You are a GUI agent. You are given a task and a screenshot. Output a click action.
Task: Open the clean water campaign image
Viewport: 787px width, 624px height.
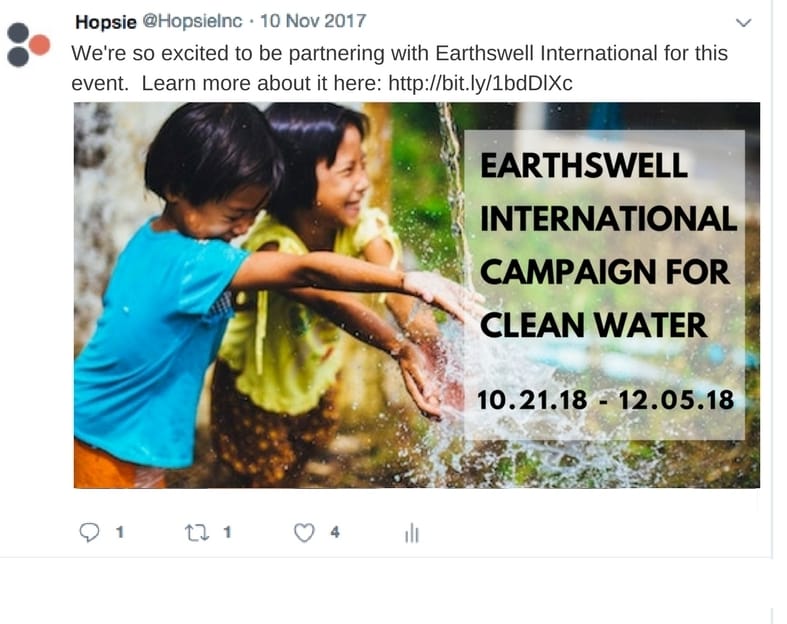pos(417,295)
